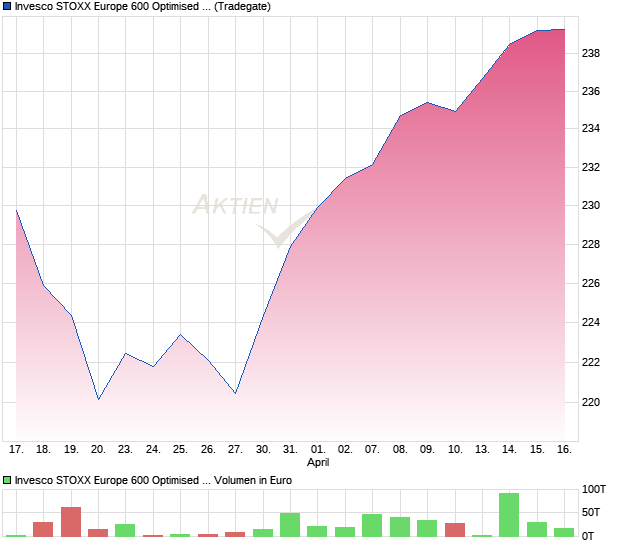Click the volume axis label 100T
This screenshot has height=546, width=620.
[594, 489]
